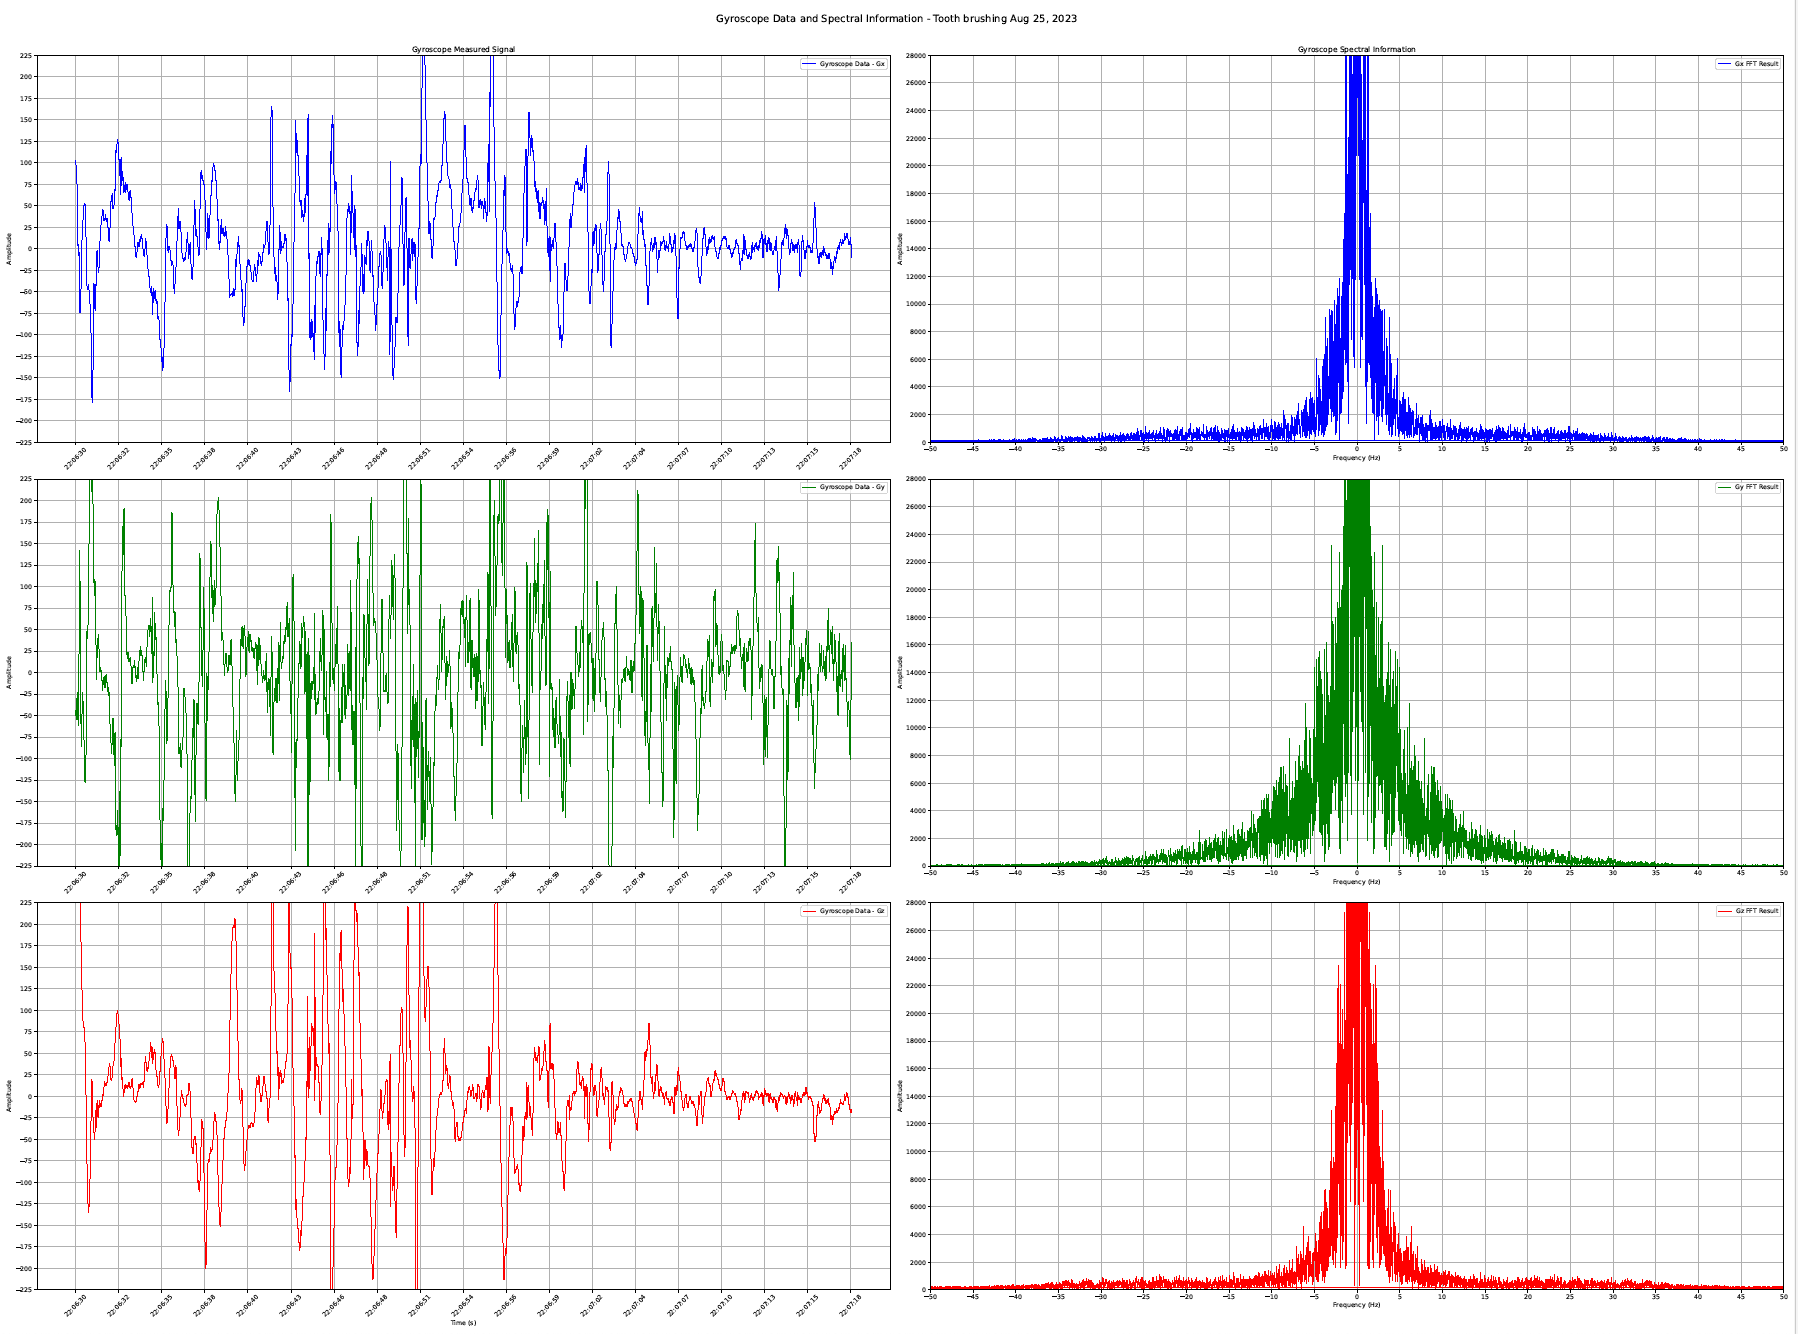
Task: Click the blue line sample in Gx legend
Action: click(809, 64)
